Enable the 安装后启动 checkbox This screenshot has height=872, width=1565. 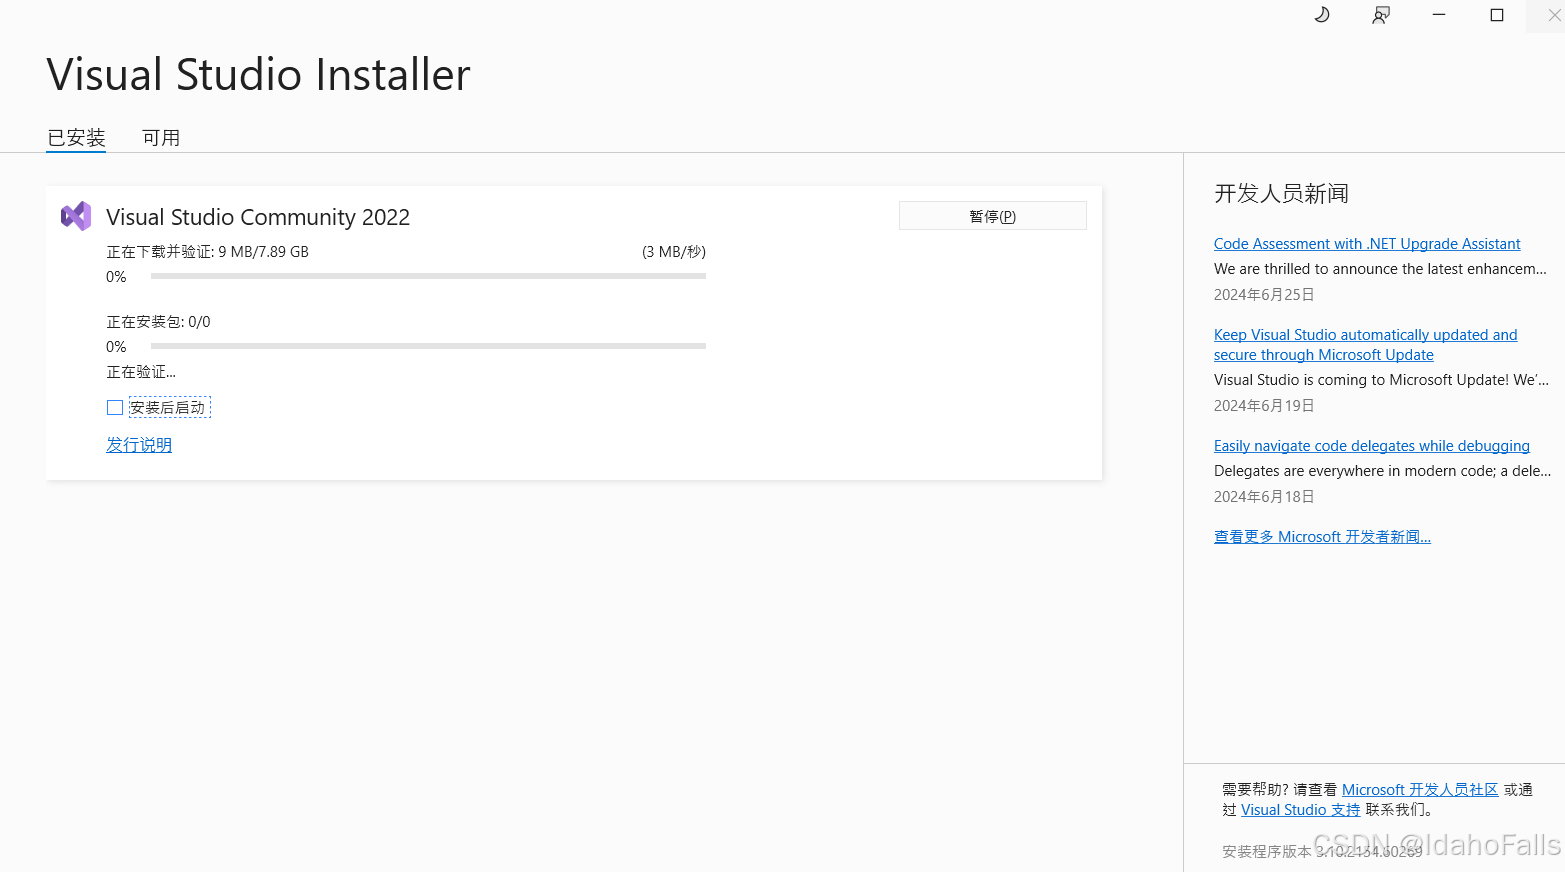coord(115,408)
